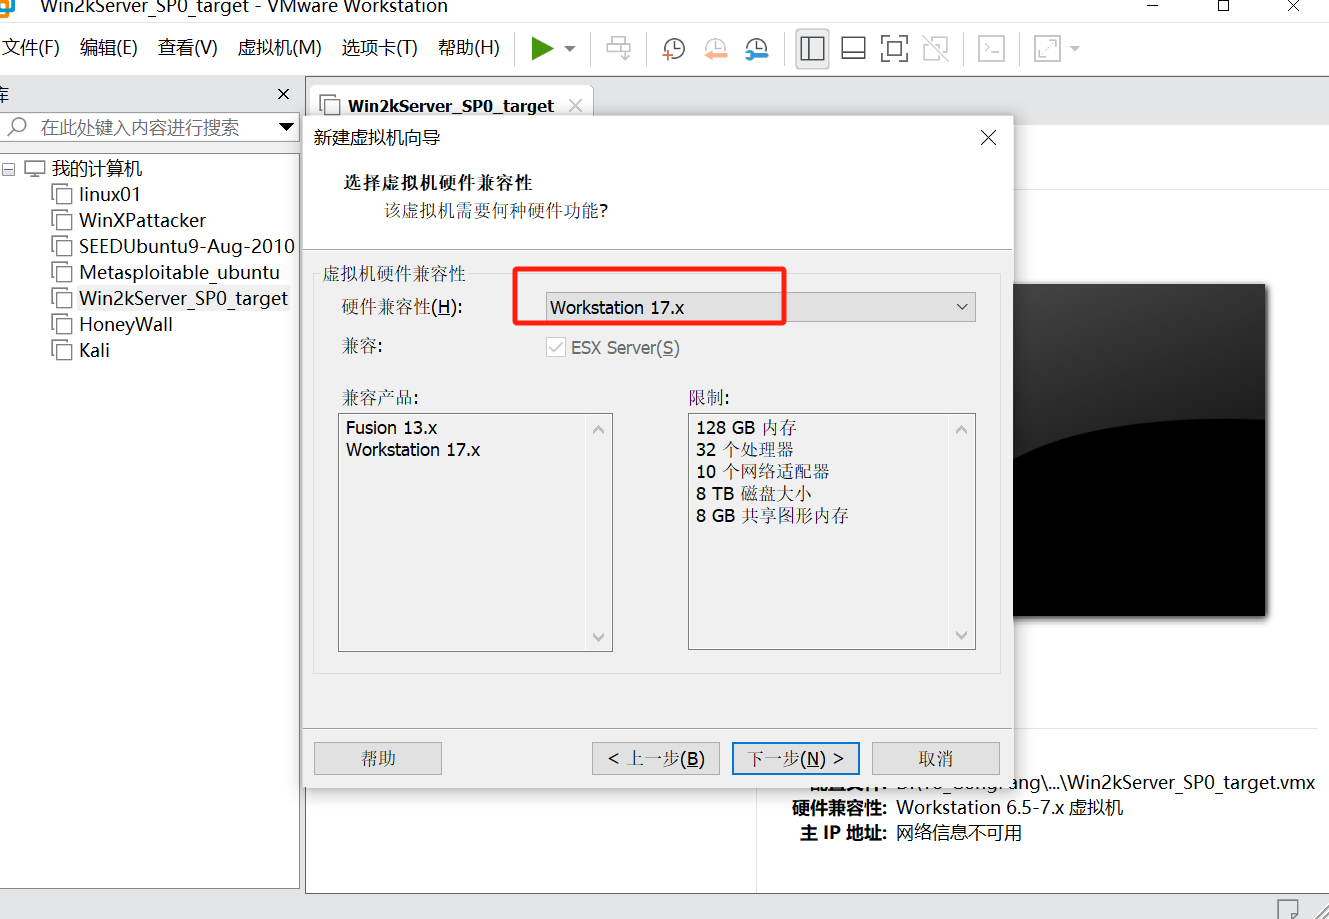Maximize the VMware Workstation window
Screen dimensions: 1329x919
(x=1223, y=6)
